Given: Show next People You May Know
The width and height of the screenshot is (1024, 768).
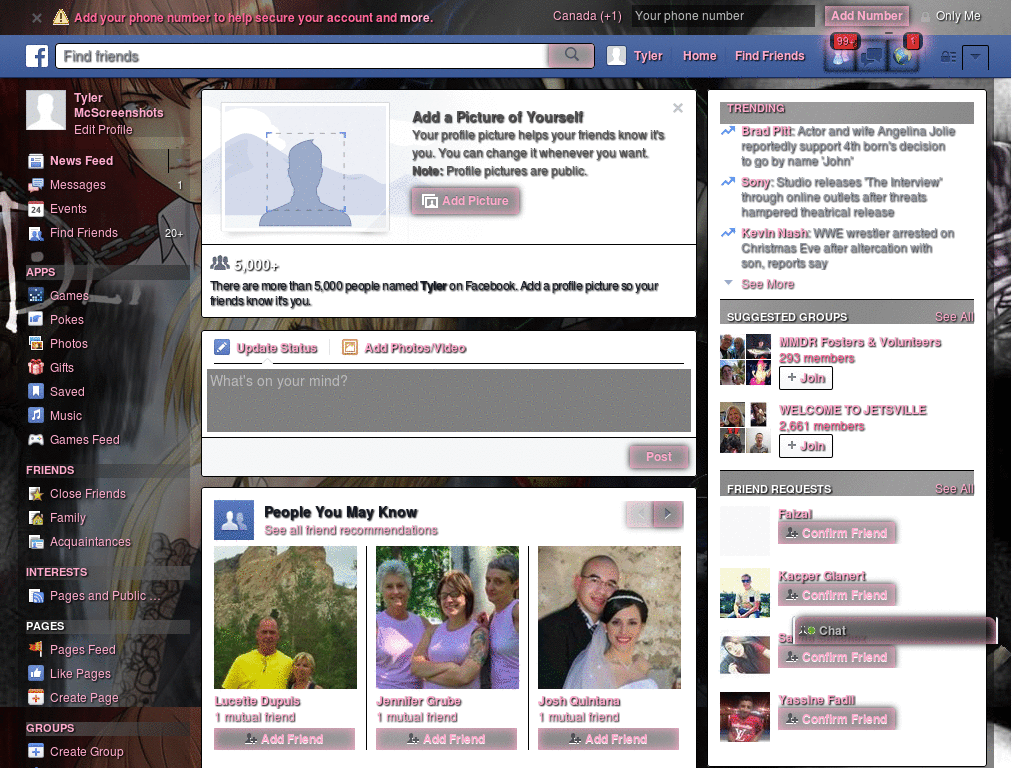Looking at the screenshot, I should tap(668, 515).
